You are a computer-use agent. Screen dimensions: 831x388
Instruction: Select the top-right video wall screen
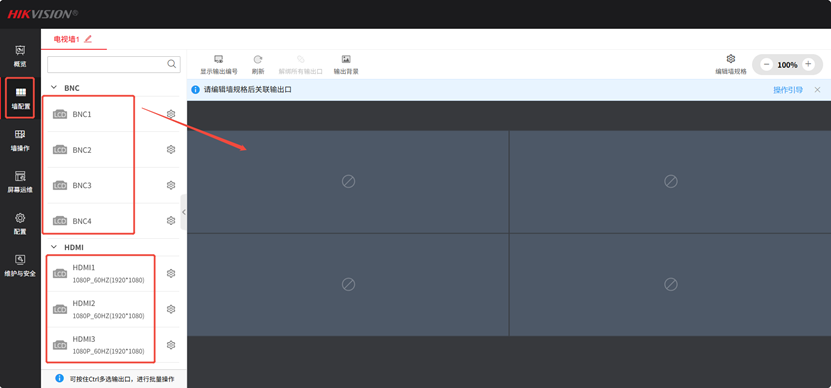point(670,182)
